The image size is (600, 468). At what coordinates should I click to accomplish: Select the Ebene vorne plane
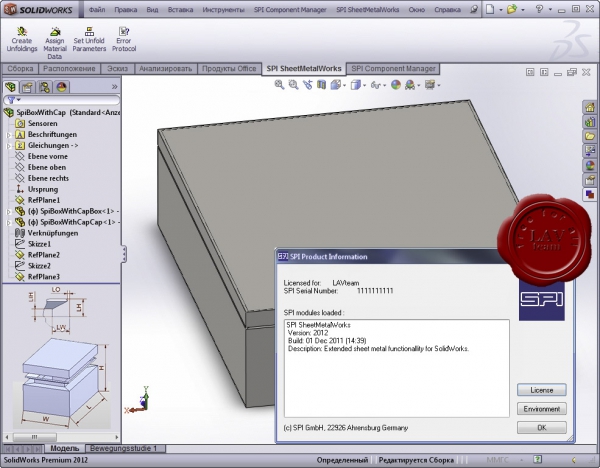coord(47,157)
